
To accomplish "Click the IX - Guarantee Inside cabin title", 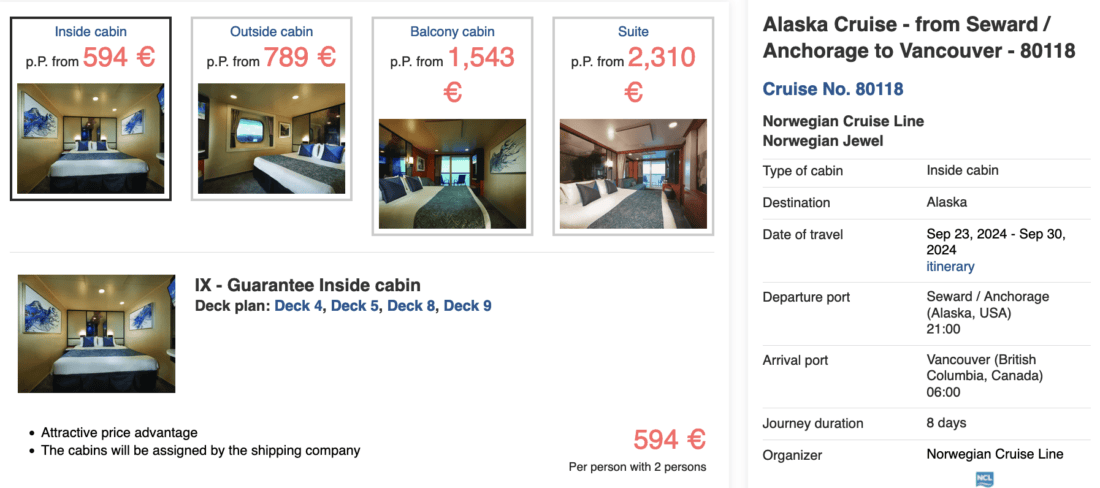I will [308, 286].
